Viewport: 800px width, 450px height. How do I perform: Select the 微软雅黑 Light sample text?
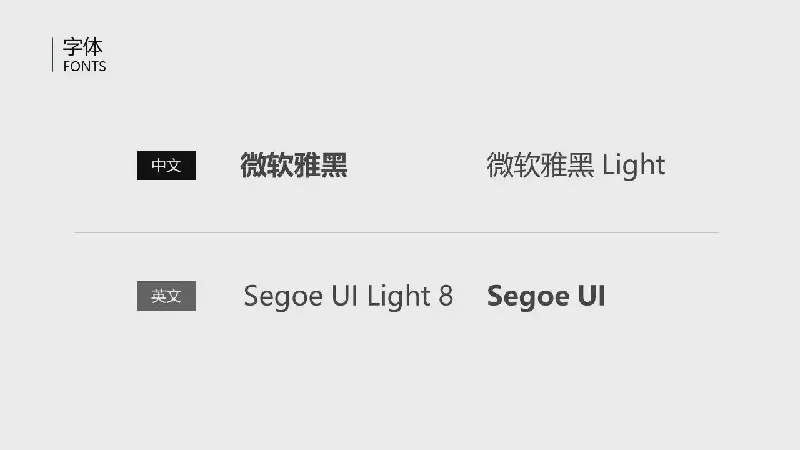[x=576, y=165]
